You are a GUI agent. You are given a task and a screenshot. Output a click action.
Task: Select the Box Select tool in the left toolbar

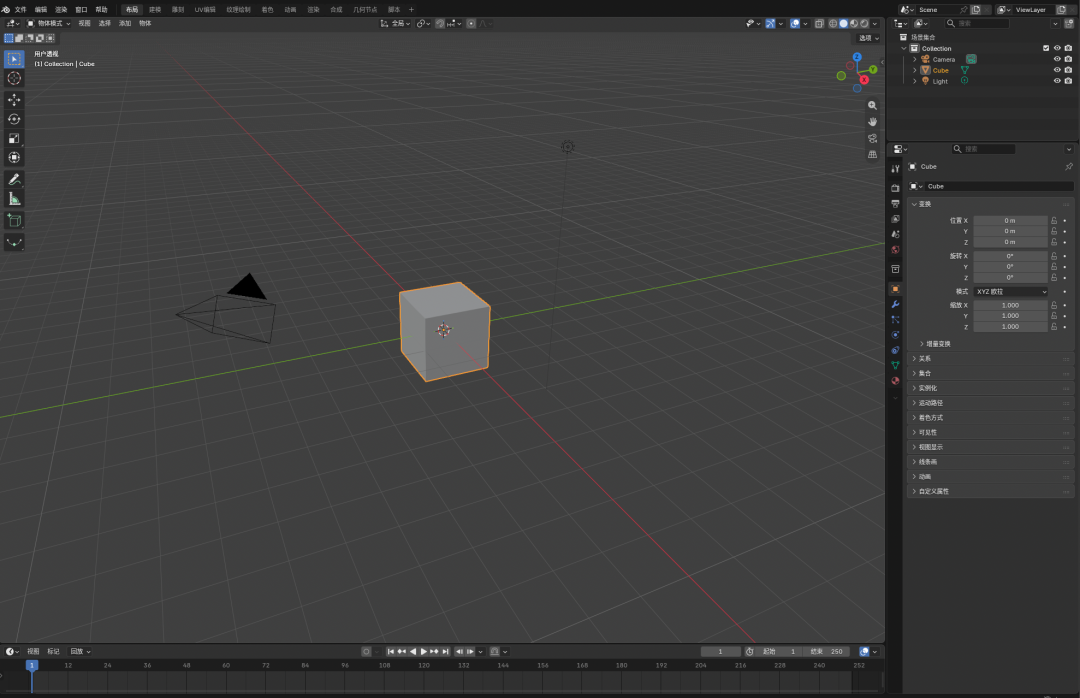14,59
